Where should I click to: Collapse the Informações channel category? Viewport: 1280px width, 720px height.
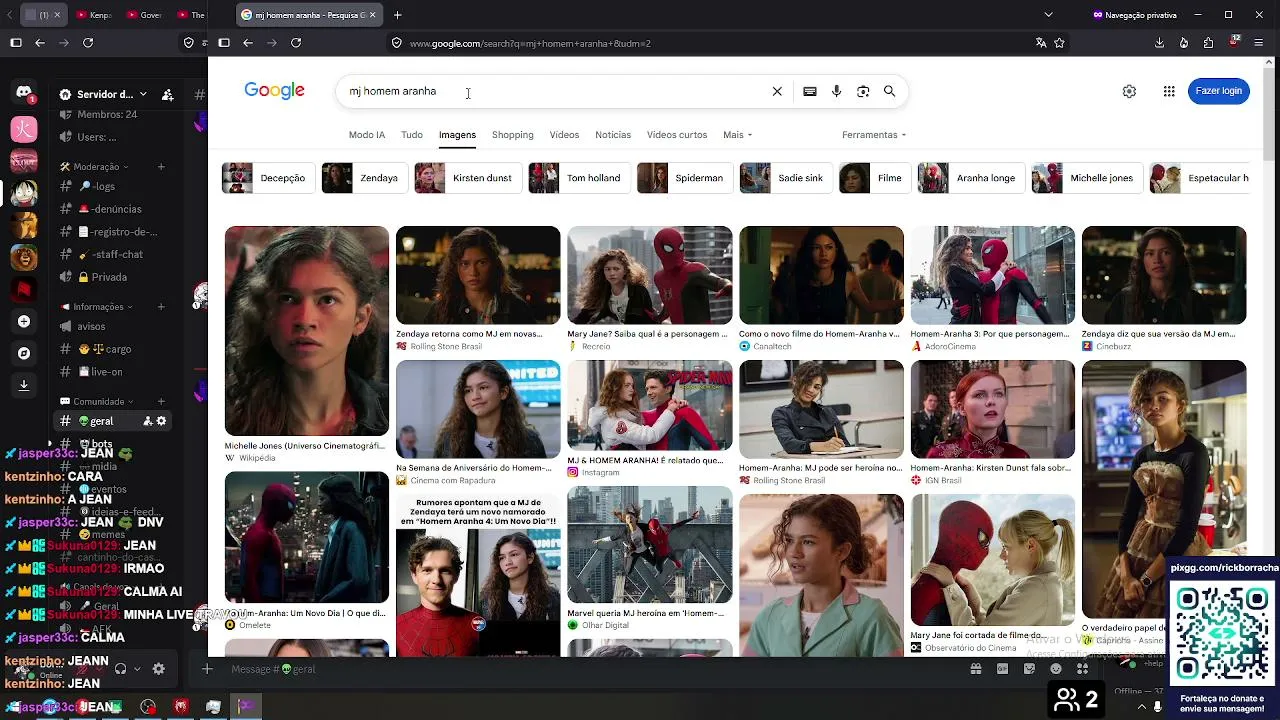[98, 307]
